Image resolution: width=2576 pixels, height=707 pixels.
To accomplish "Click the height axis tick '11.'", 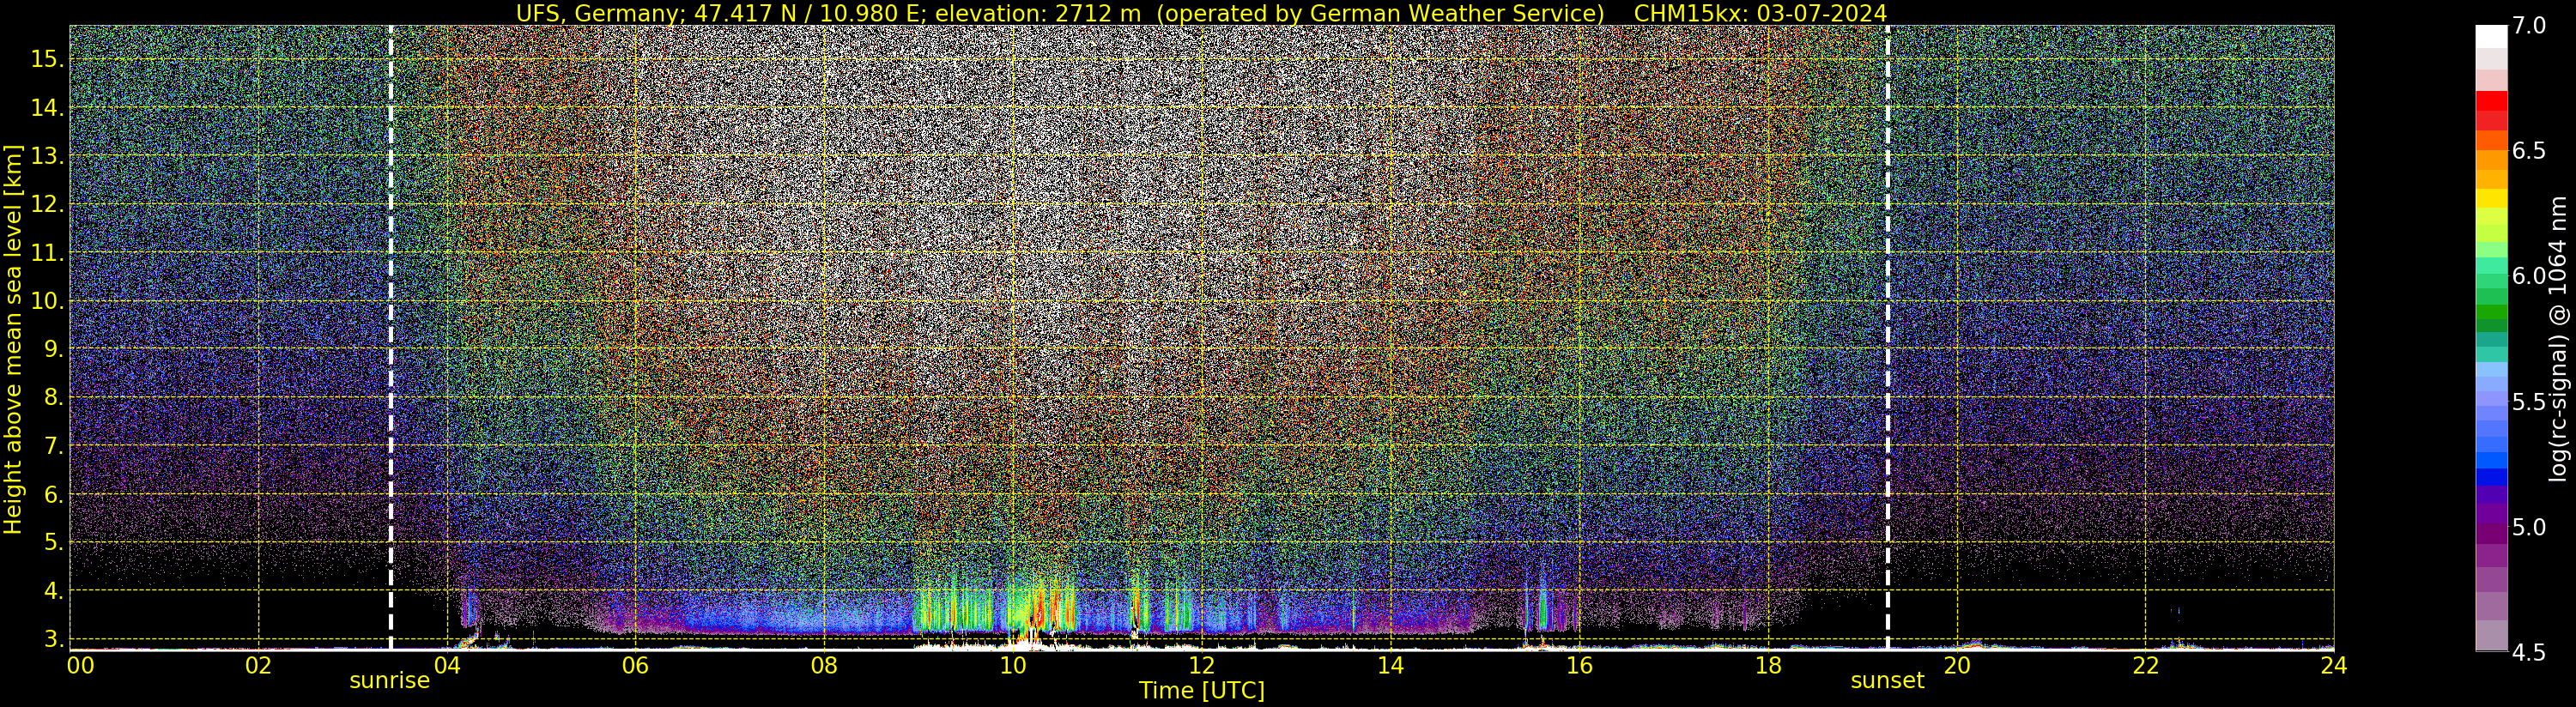I will click(x=47, y=253).
